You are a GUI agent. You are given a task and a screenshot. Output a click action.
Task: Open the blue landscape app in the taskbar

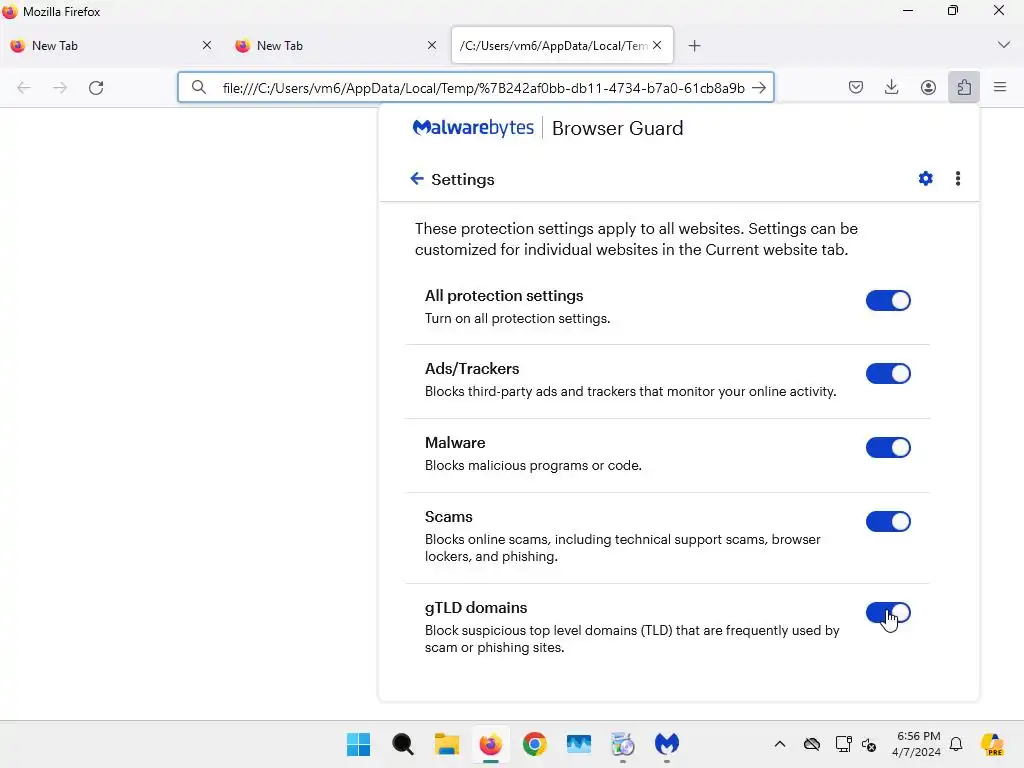point(579,744)
